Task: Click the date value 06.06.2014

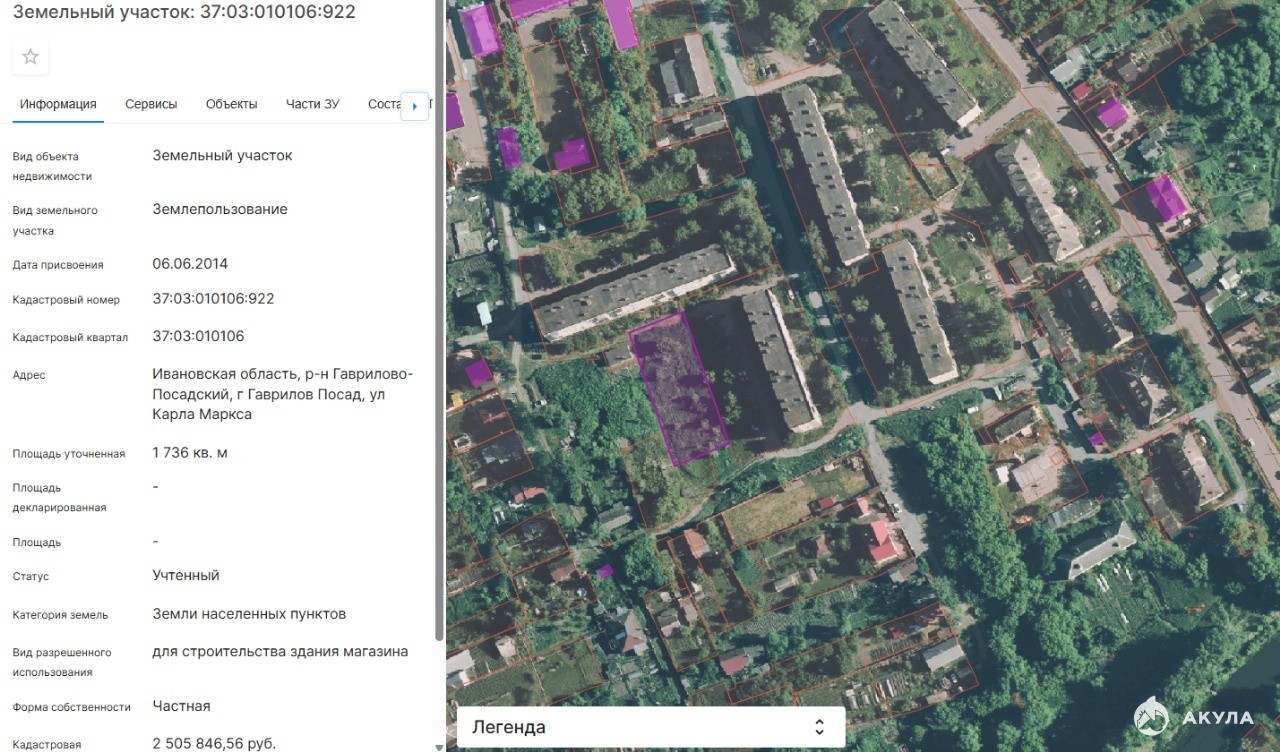Action: click(190, 264)
